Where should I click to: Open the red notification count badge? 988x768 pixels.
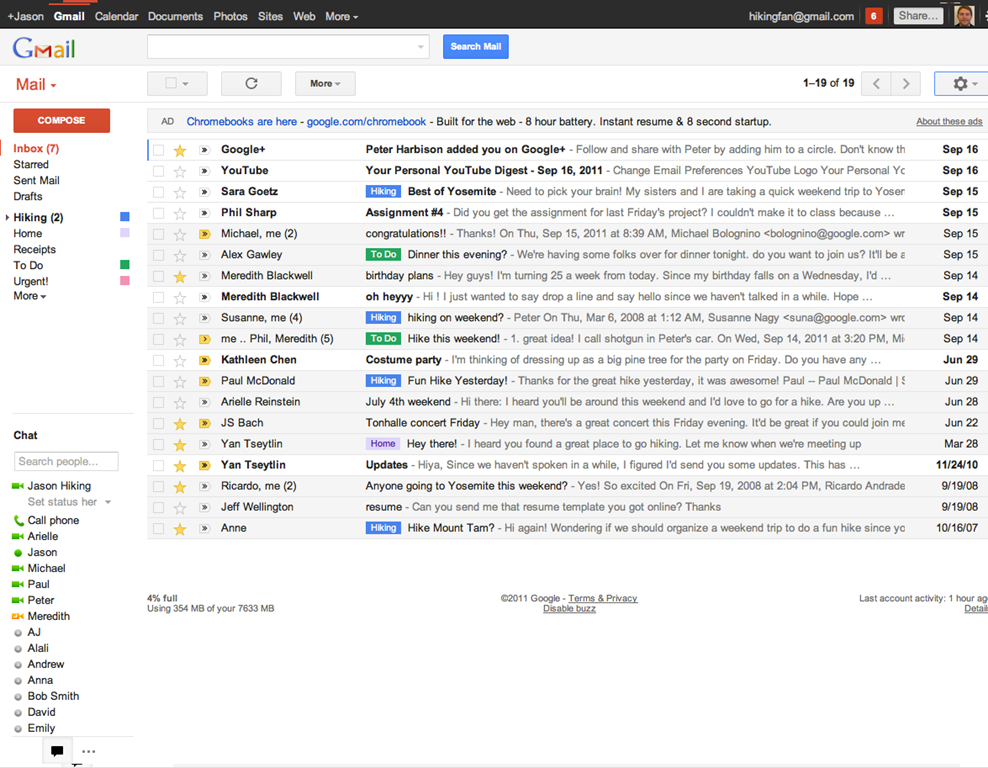tap(874, 16)
